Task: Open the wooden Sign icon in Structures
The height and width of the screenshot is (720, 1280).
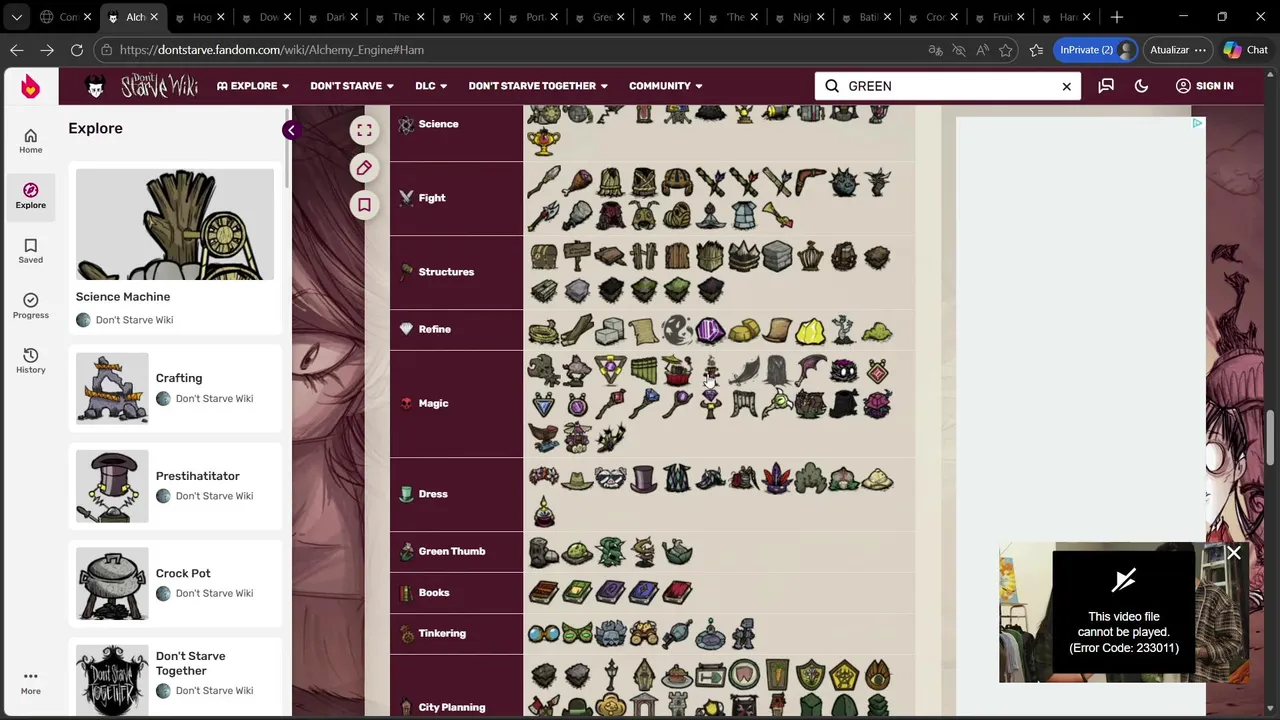Action: click(x=577, y=256)
